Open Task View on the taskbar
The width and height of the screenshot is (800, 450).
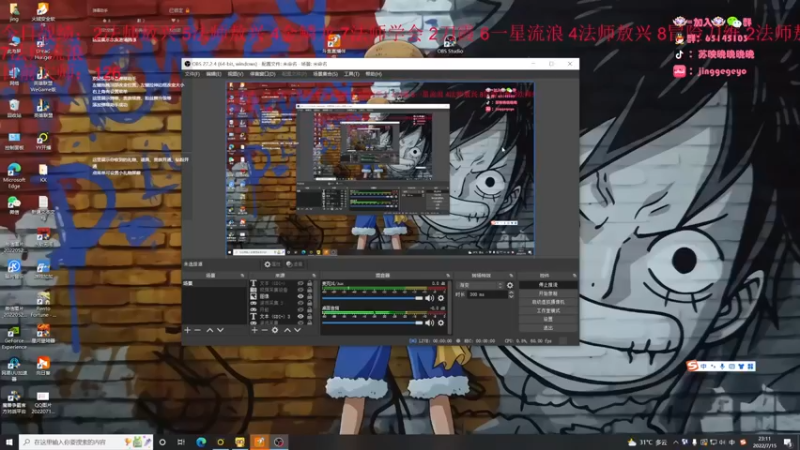pos(181,442)
